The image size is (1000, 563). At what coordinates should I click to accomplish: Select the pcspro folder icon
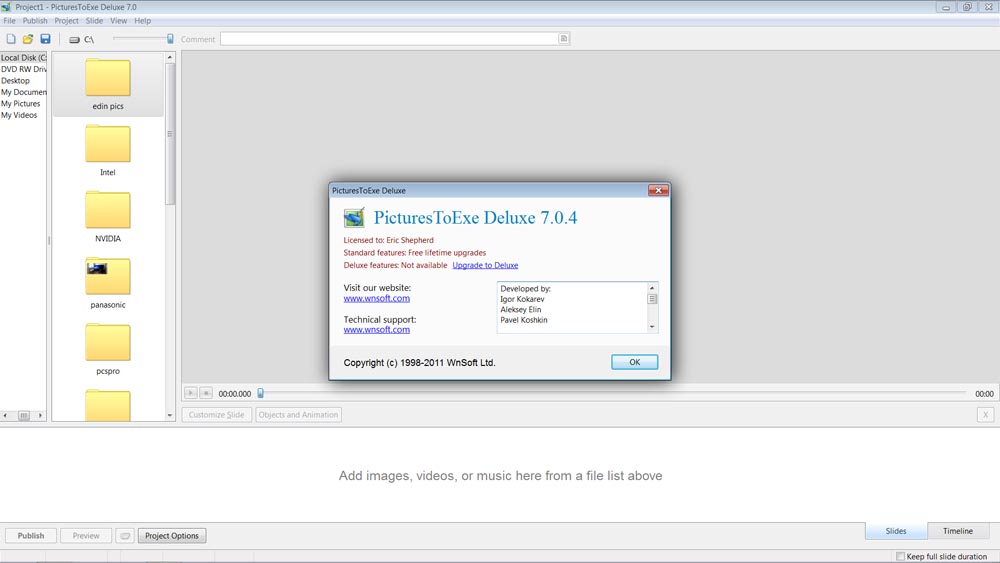(108, 342)
